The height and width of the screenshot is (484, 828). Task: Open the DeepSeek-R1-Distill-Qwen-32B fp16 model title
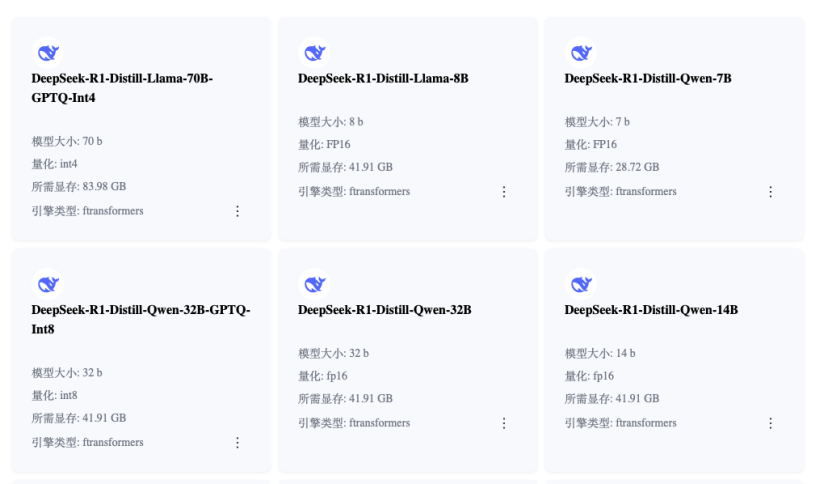(x=384, y=309)
